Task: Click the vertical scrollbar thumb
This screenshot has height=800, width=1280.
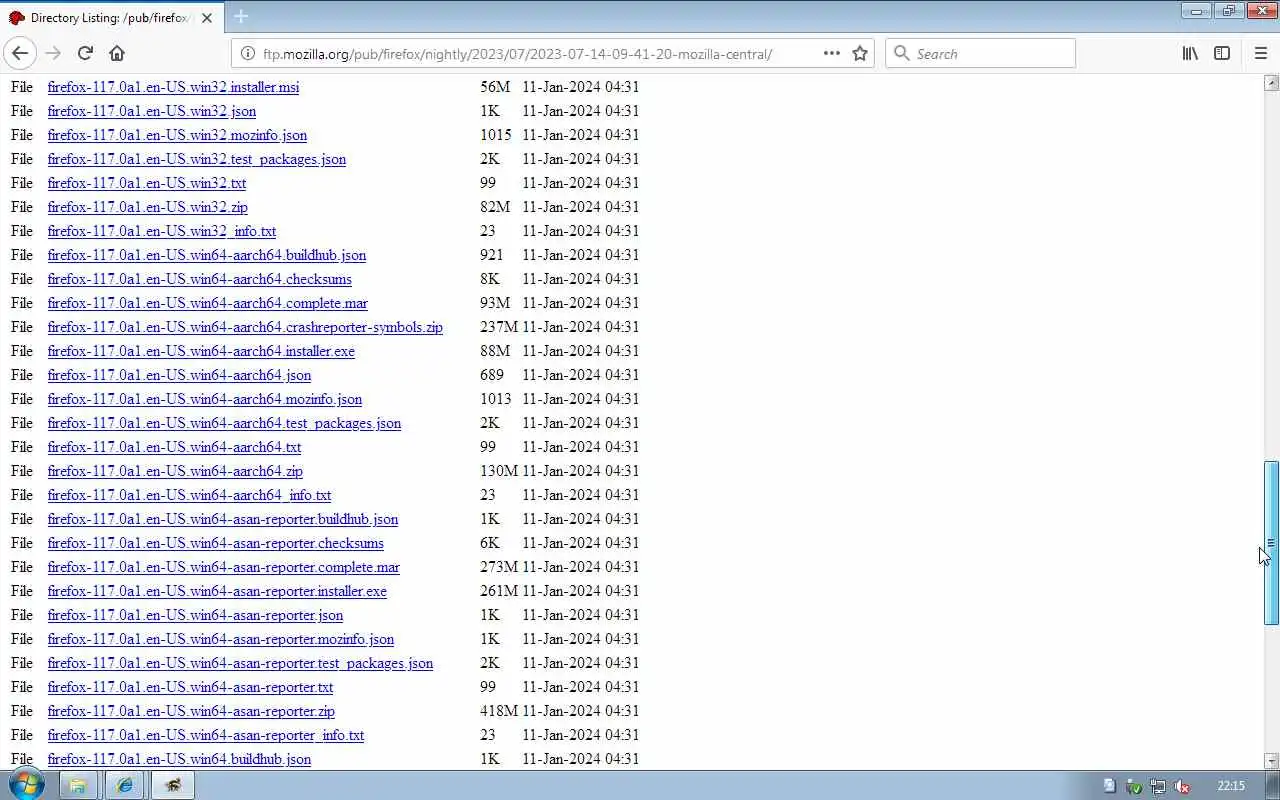Action: (x=1271, y=543)
